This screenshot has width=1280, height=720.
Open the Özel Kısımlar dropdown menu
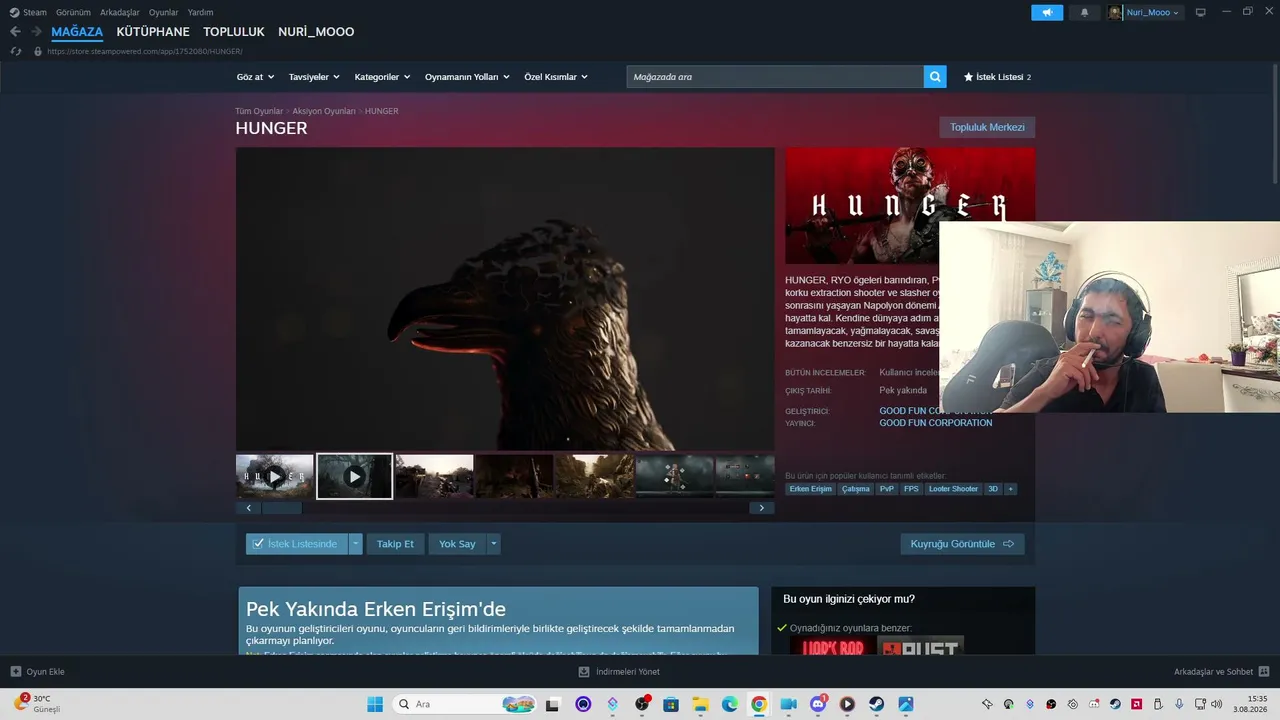click(556, 77)
